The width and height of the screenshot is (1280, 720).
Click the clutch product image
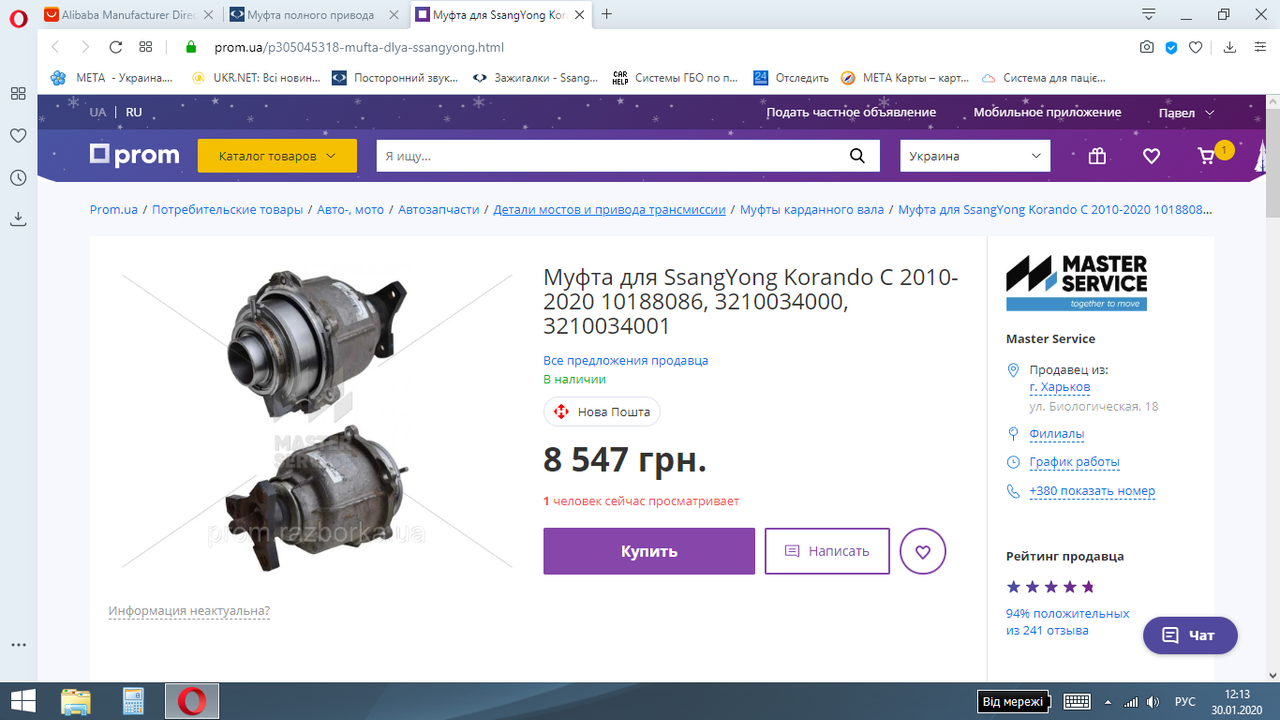coord(317,420)
